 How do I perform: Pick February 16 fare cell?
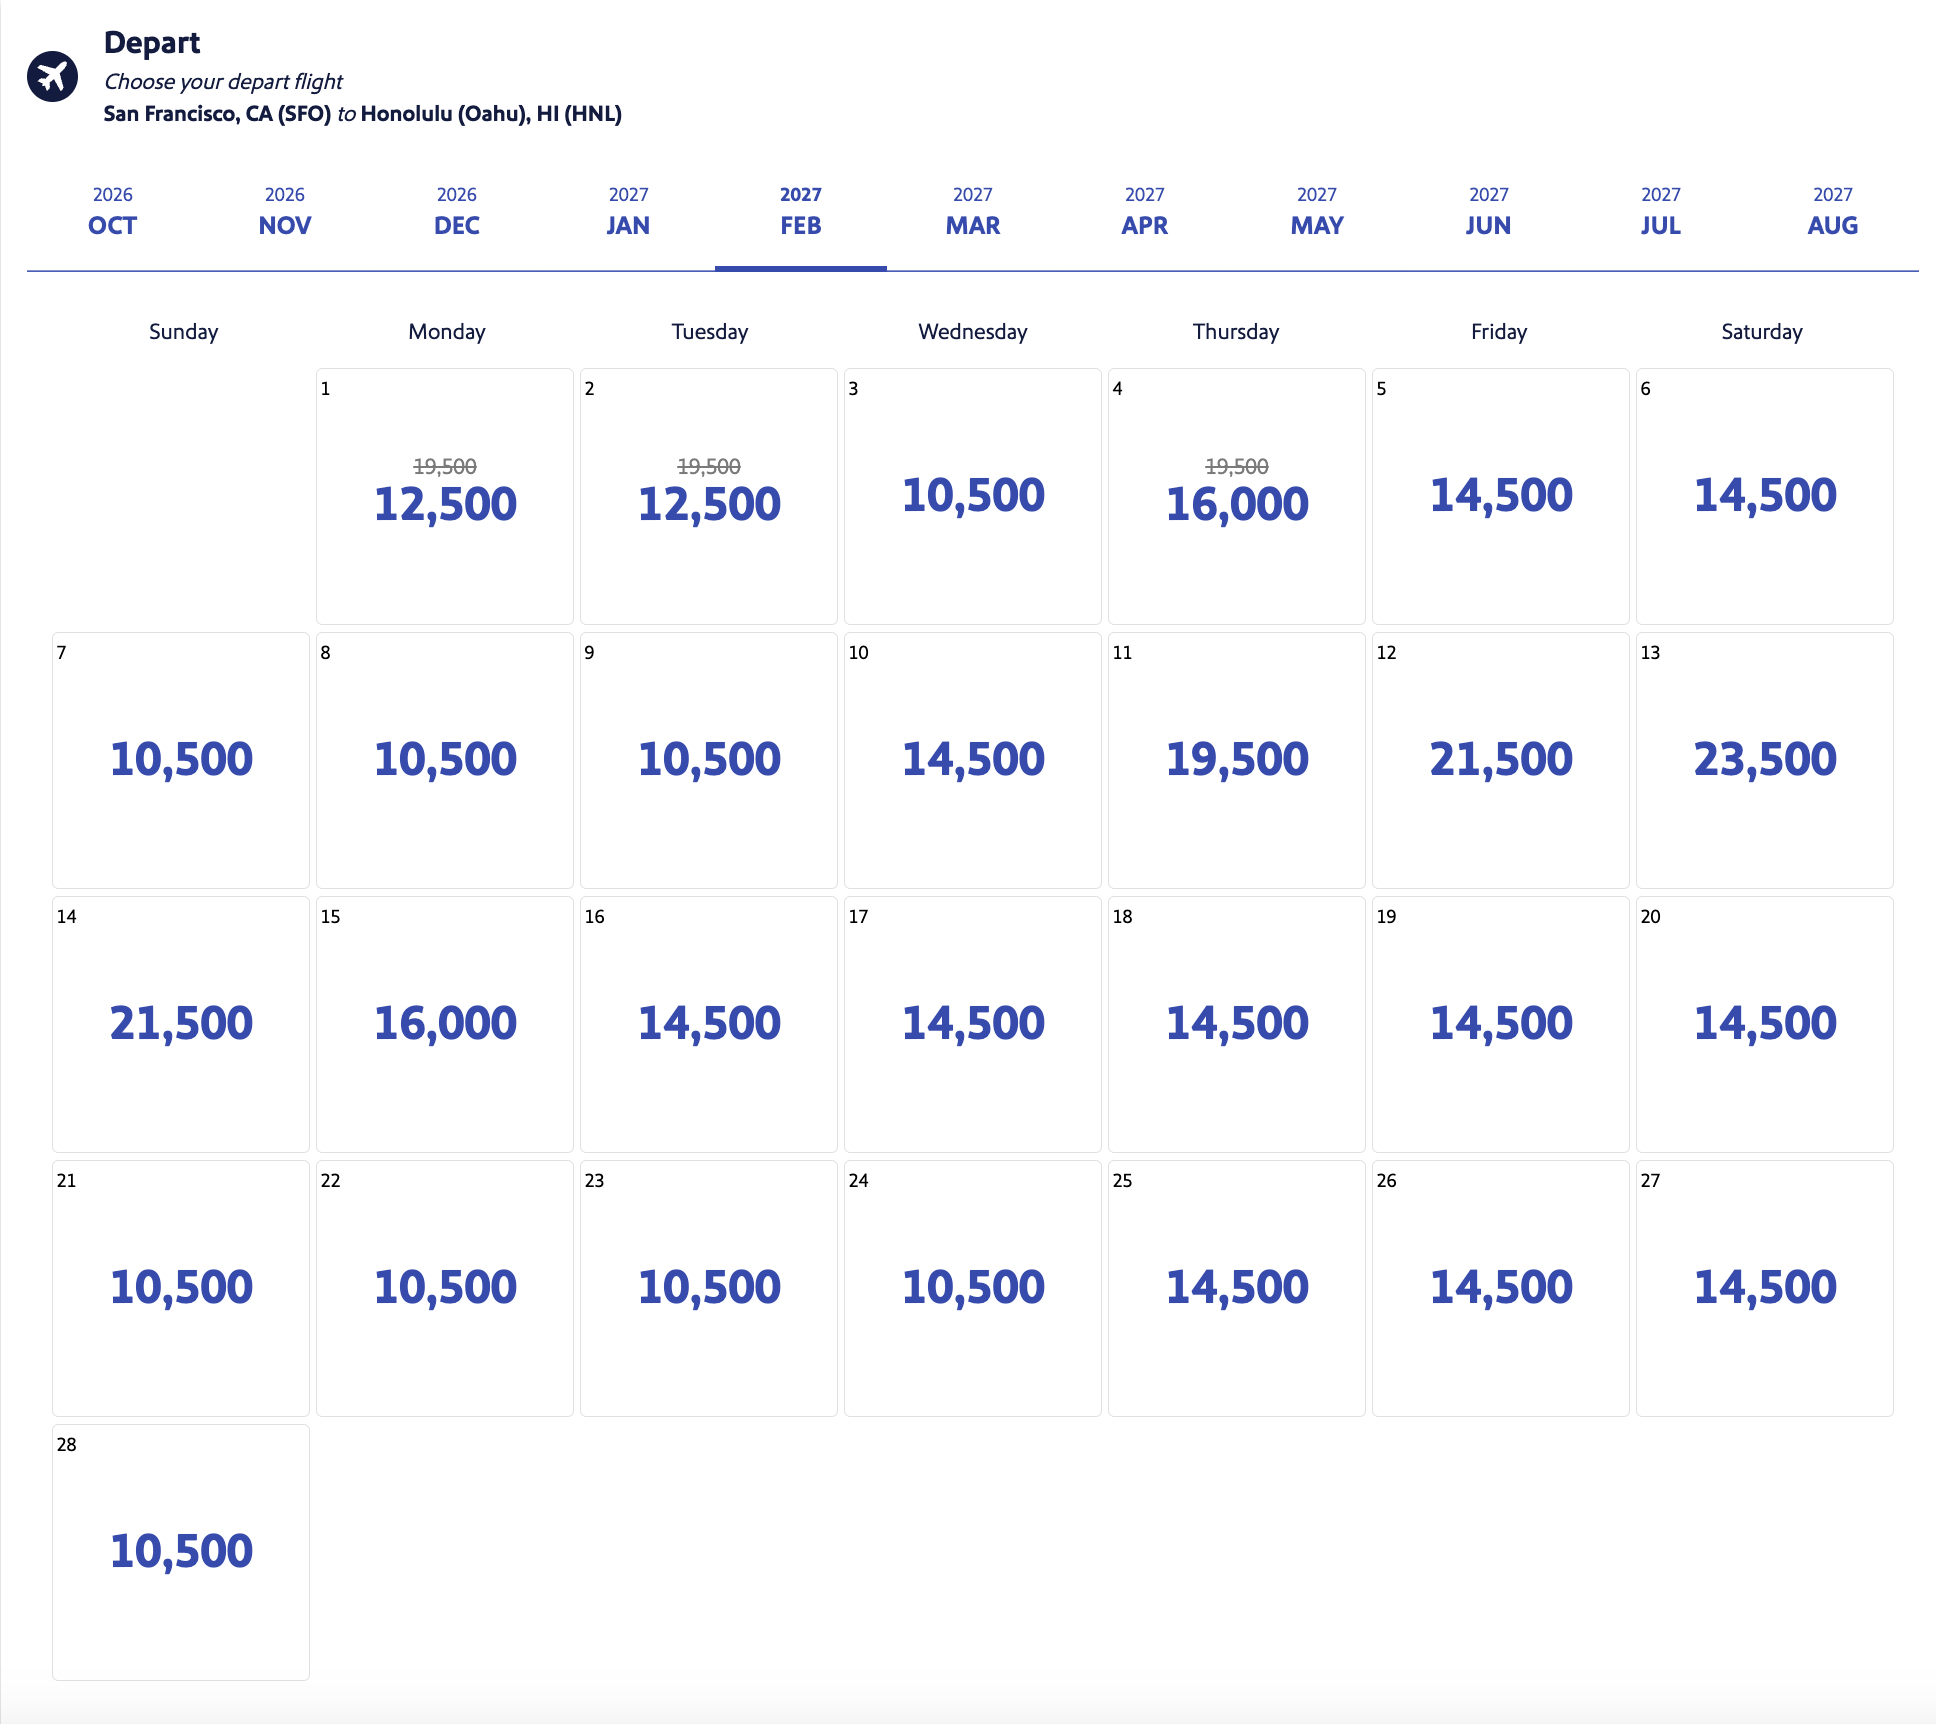pos(709,1025)
